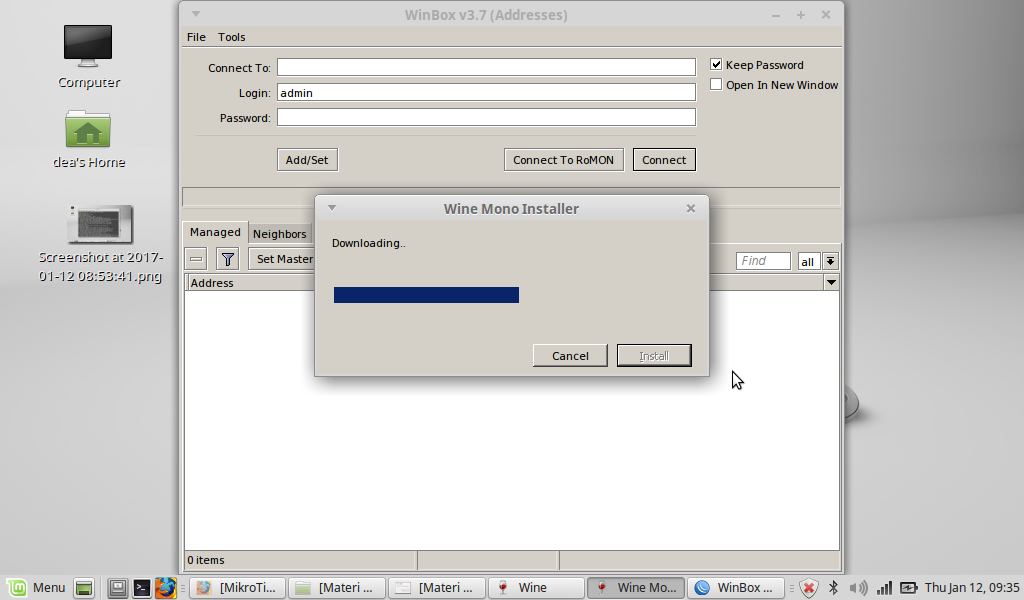This screenshot has width=1024, height=600.
Task: Launch Firefox from the panel
Action: click(x=166, y=588)
